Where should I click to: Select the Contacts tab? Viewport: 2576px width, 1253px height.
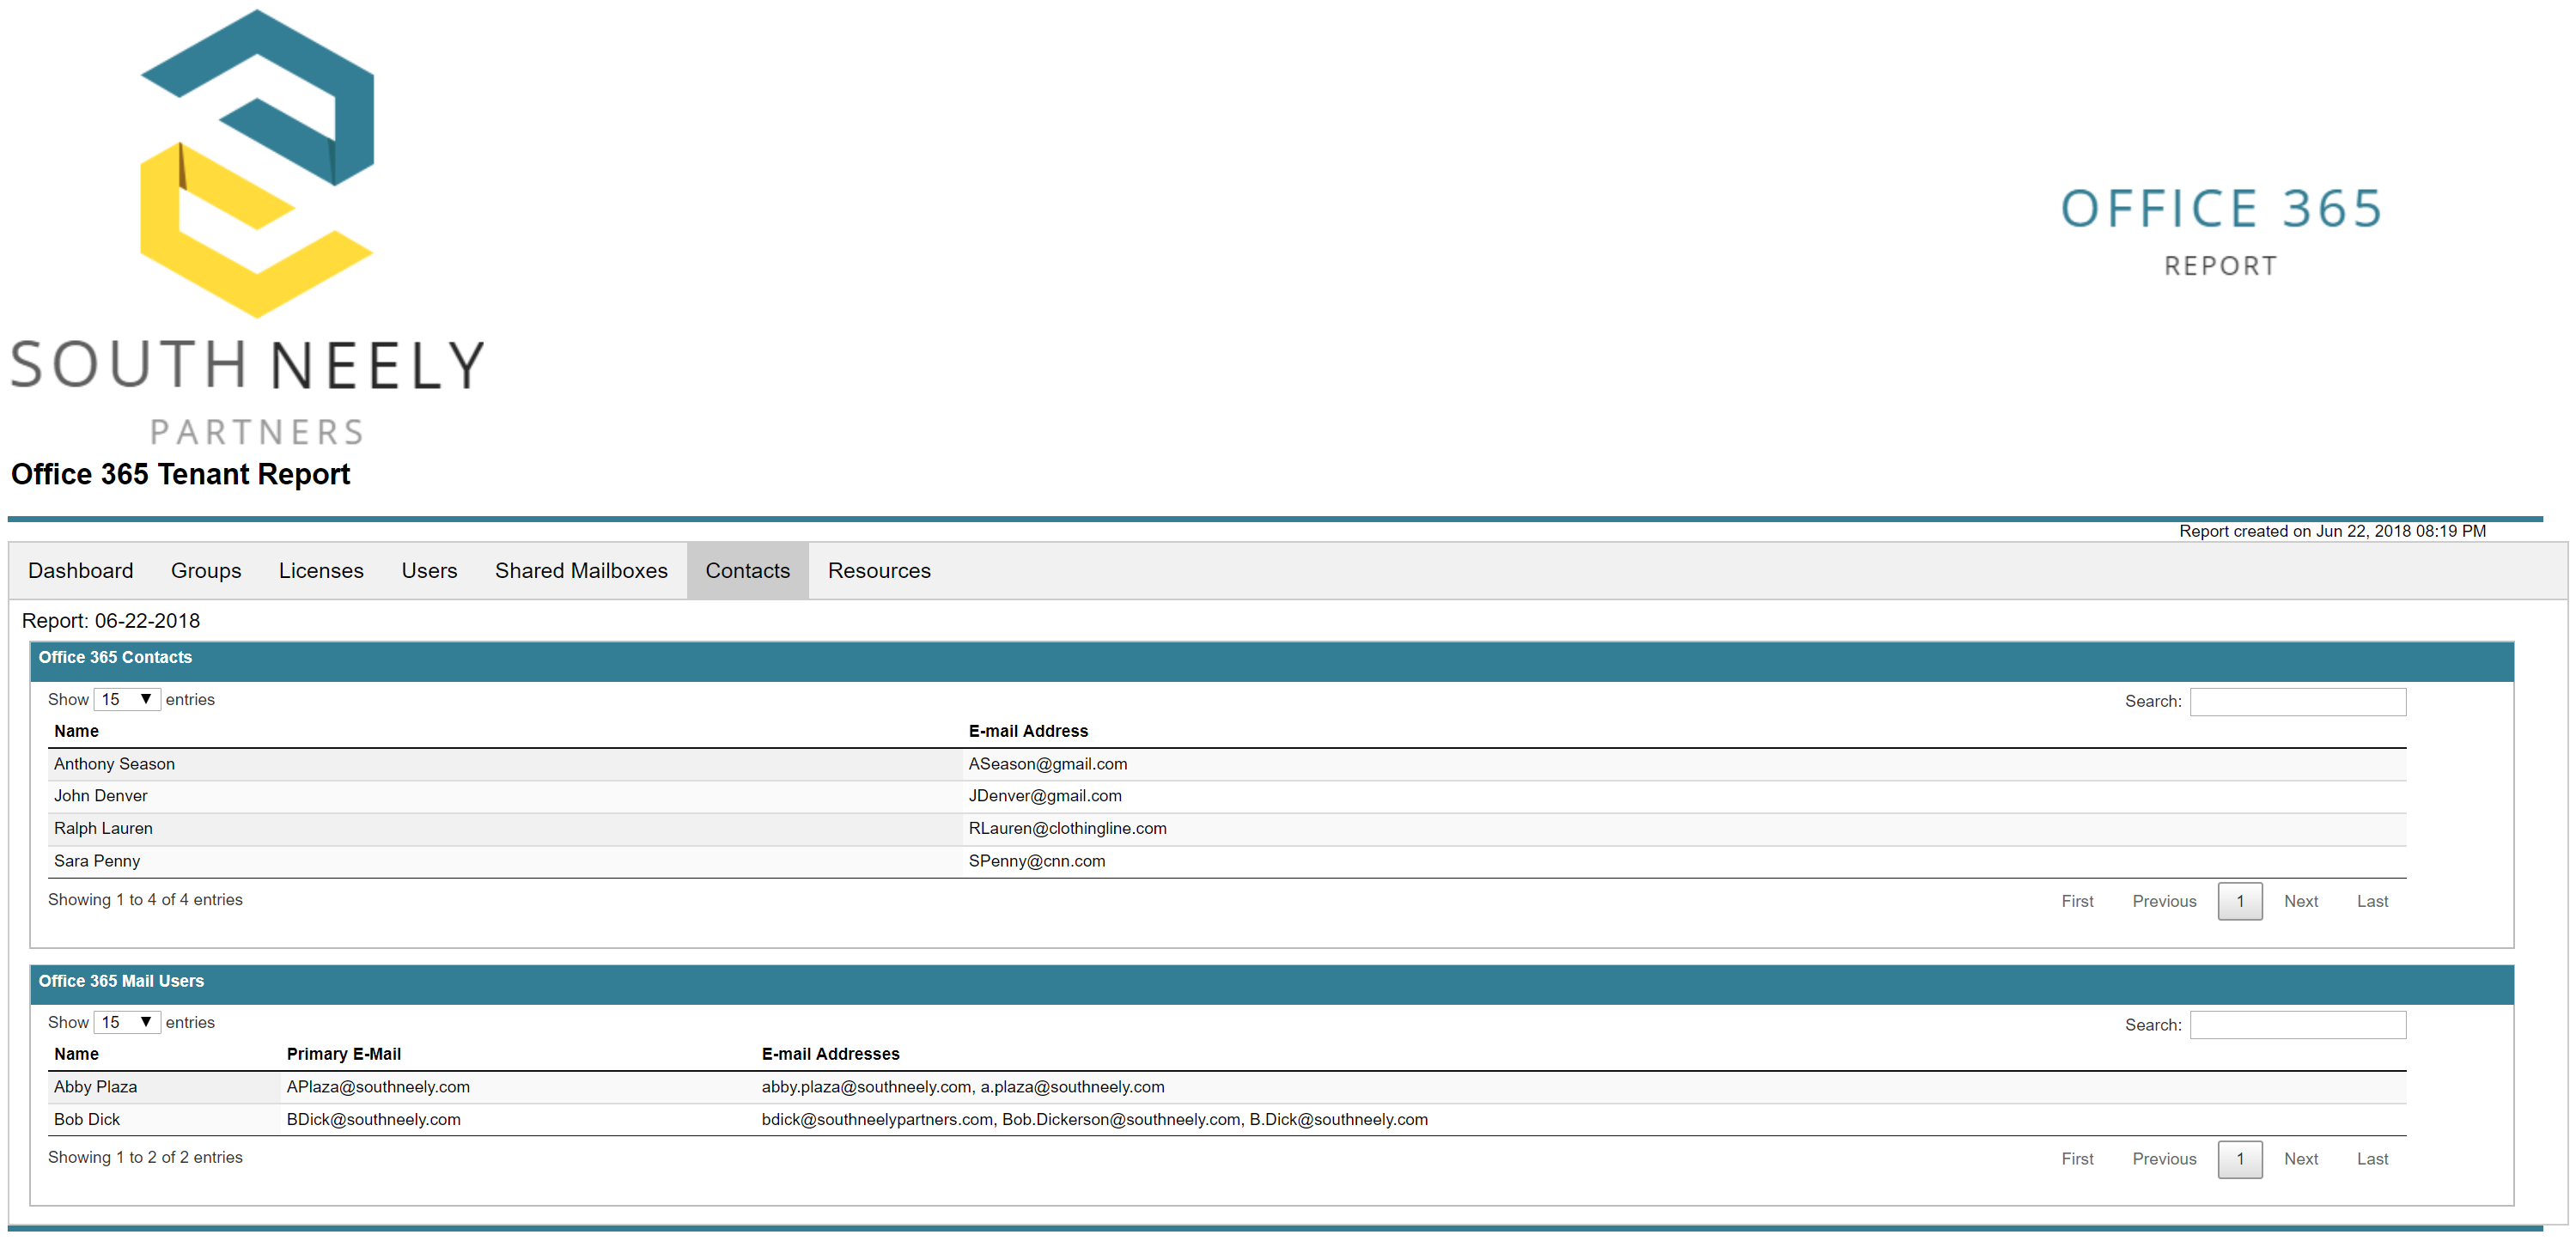[747, 570]
